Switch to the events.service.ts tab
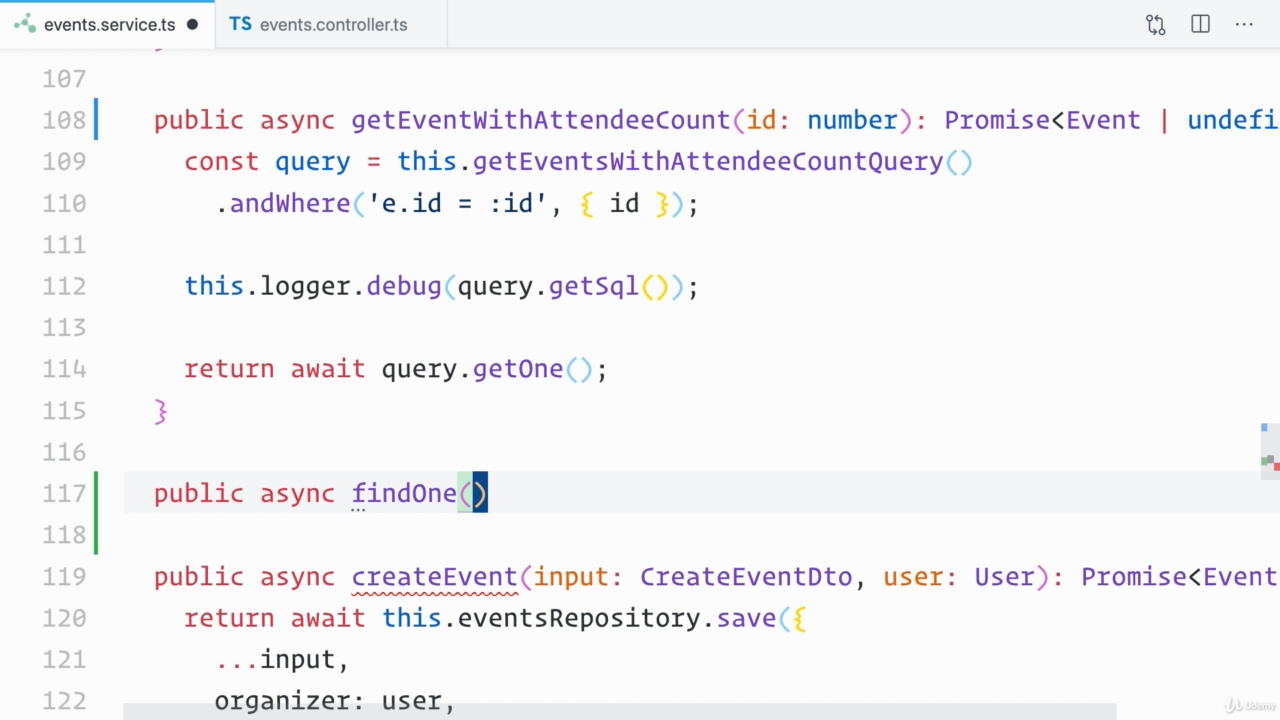 [108, 25]
